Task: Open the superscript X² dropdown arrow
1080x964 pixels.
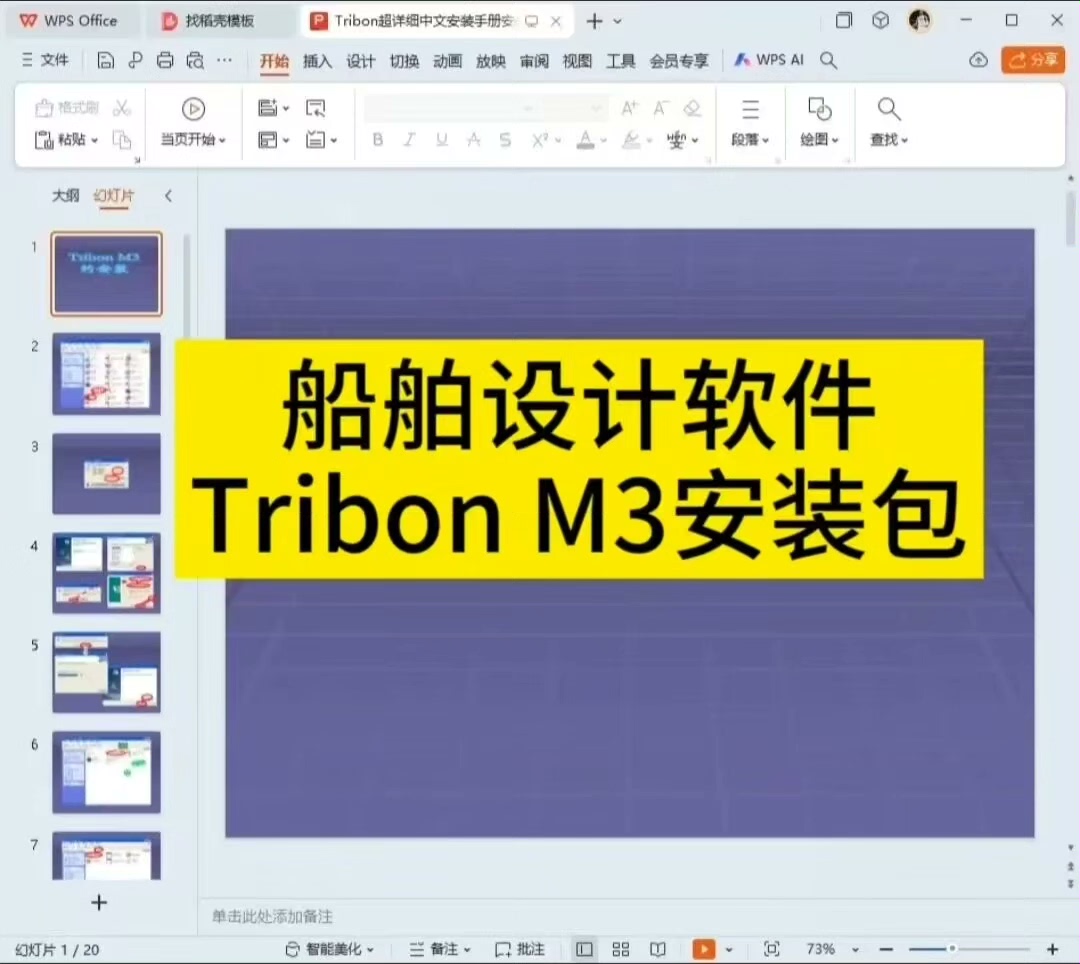Action: (557, 140)
